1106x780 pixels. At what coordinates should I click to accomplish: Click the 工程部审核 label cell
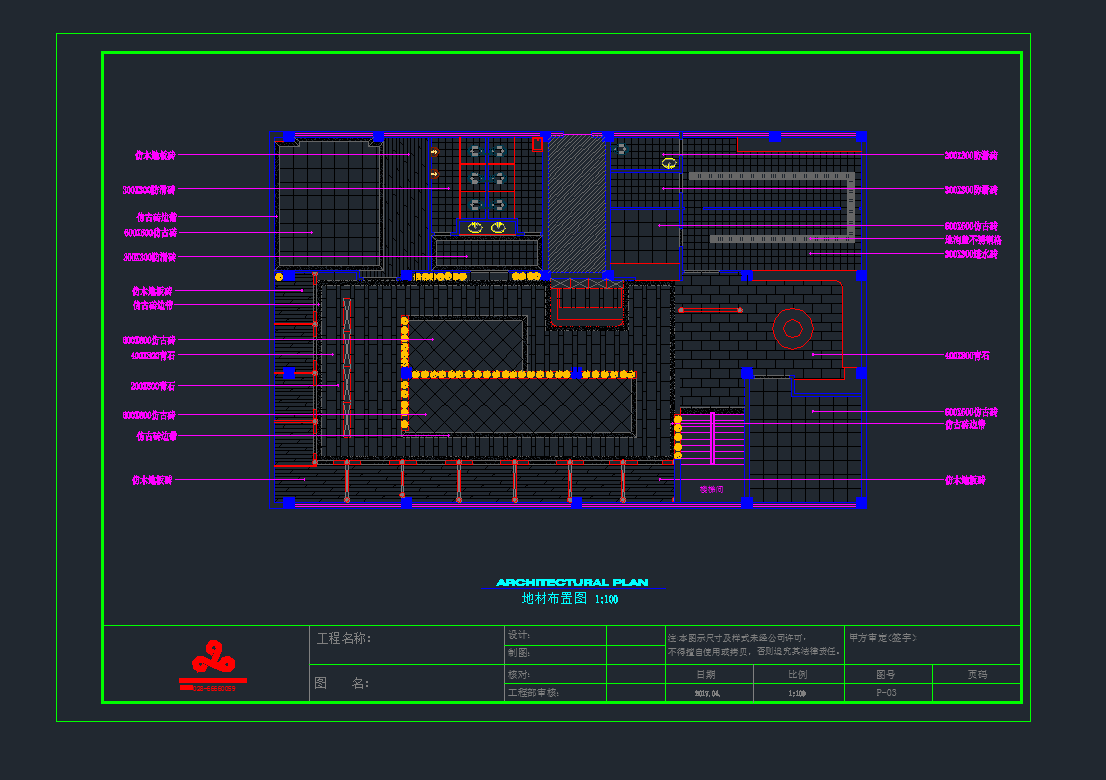[533, 692]
